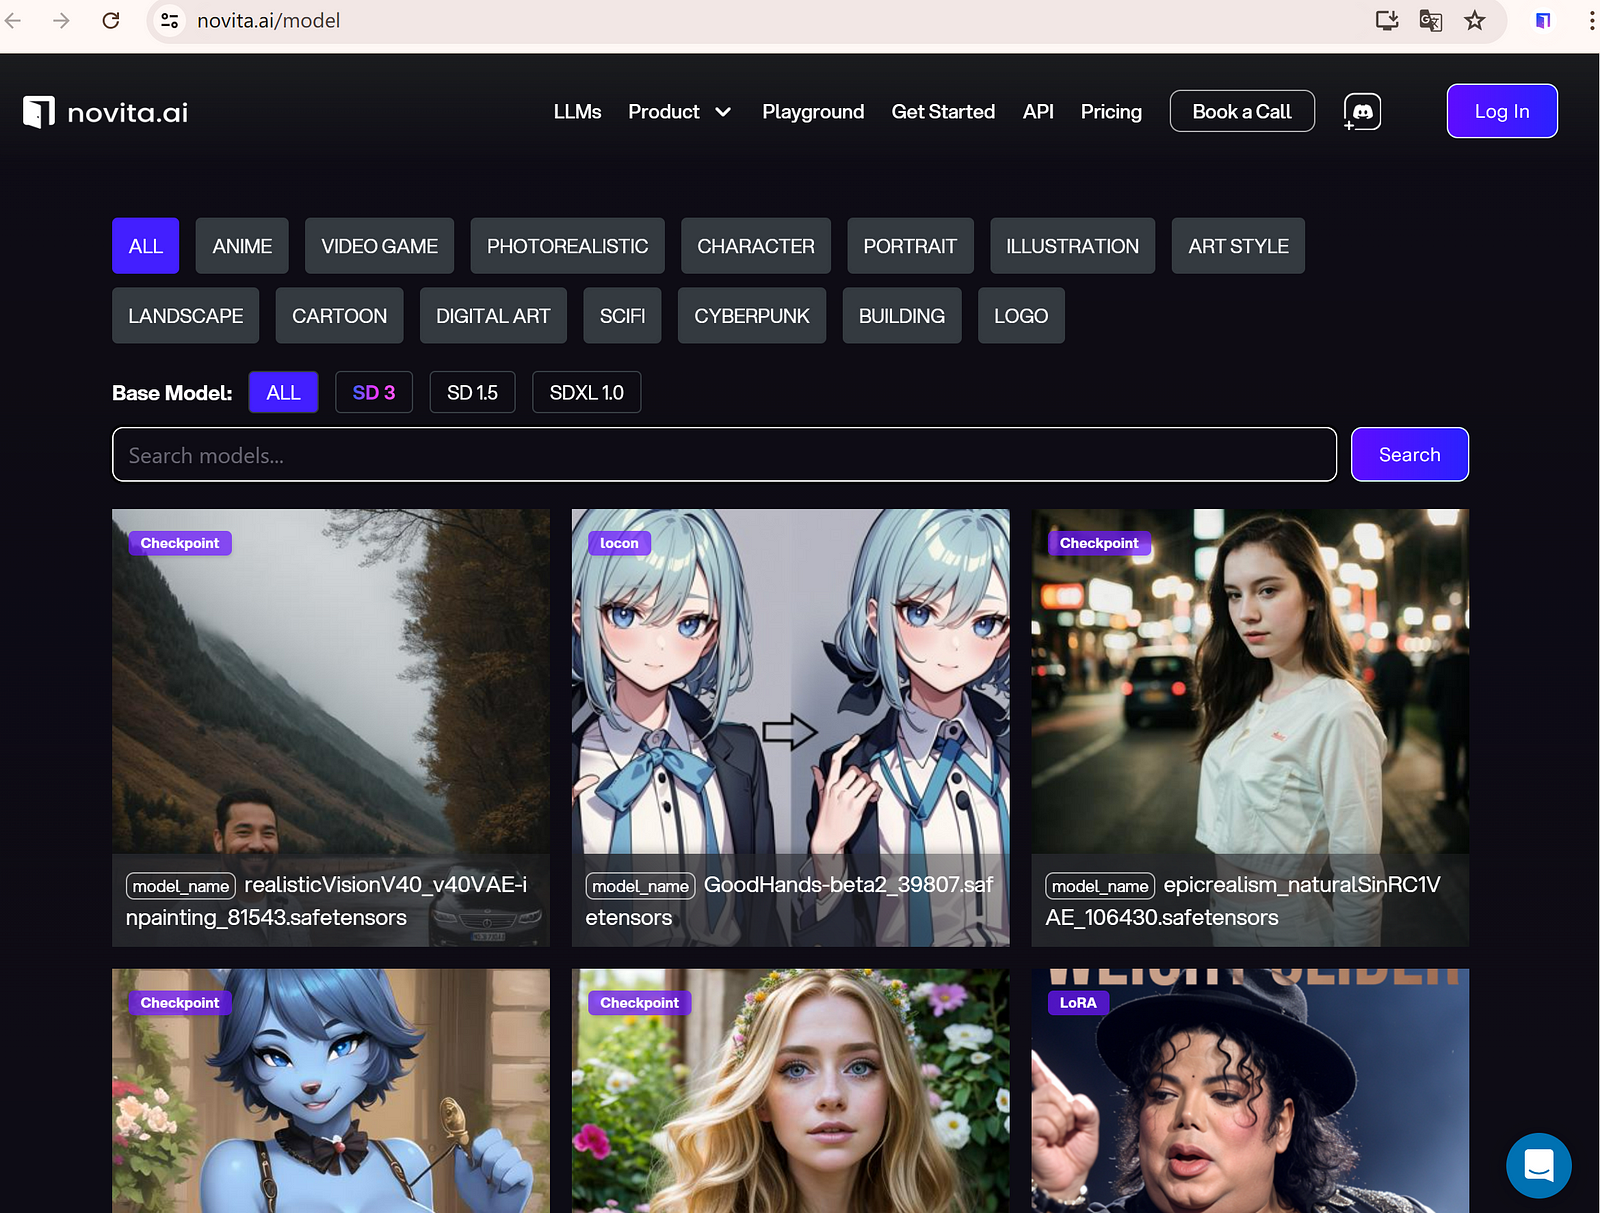Select the SDXL 1.0 base model
This screenshot has width=1600, height=1213.
(x=587, y=393)
